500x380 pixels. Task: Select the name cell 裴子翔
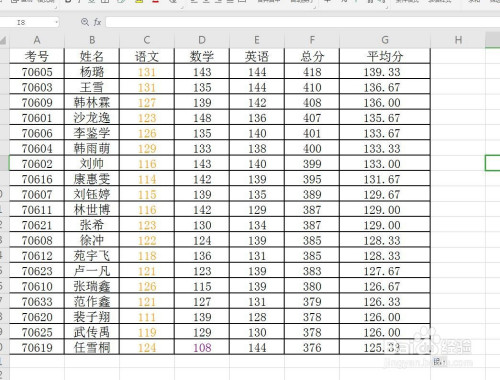click(x=92, y=317)
